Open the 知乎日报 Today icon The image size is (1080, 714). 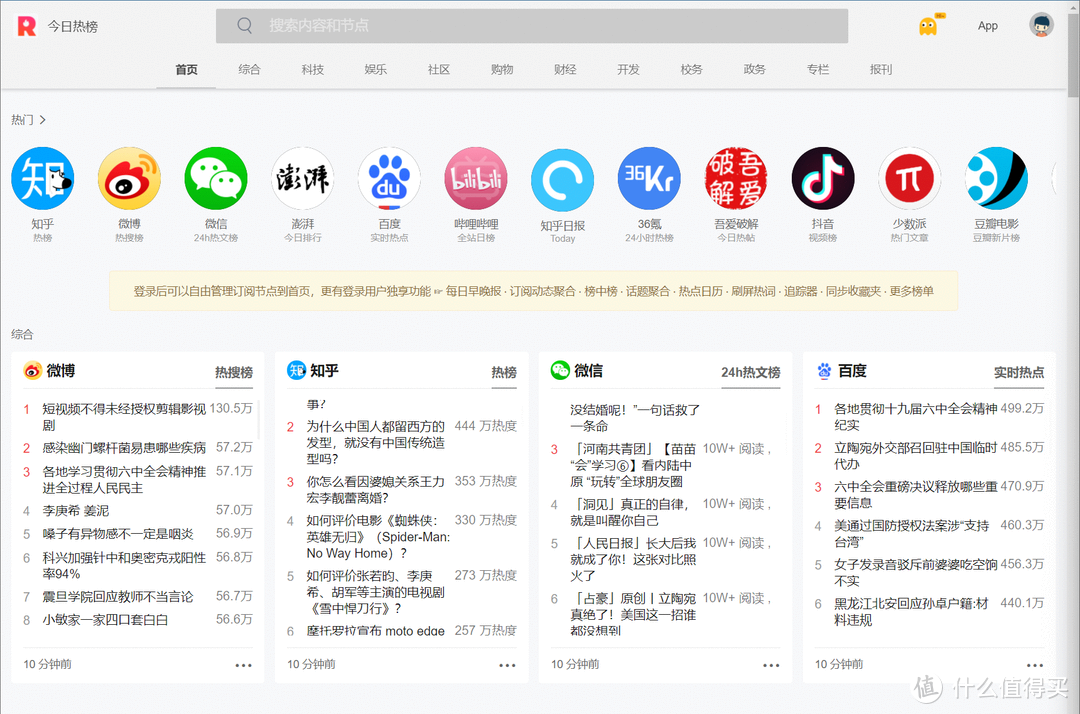[563, 180]
